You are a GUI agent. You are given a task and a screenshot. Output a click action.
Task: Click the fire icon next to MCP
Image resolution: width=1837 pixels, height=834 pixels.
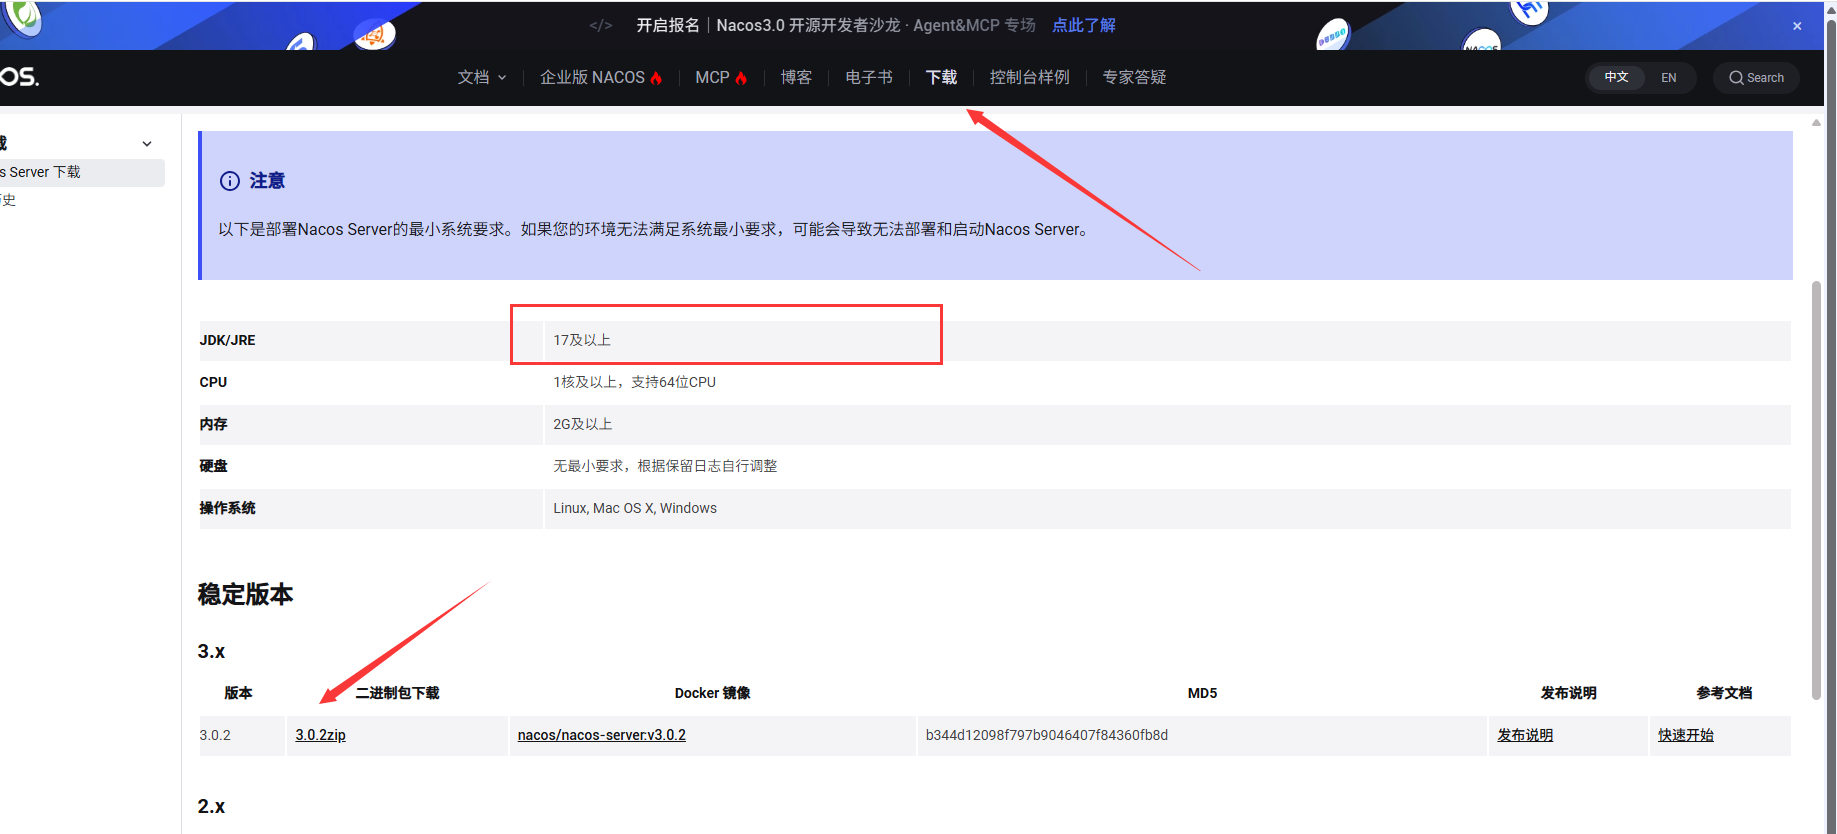(741, 78)
